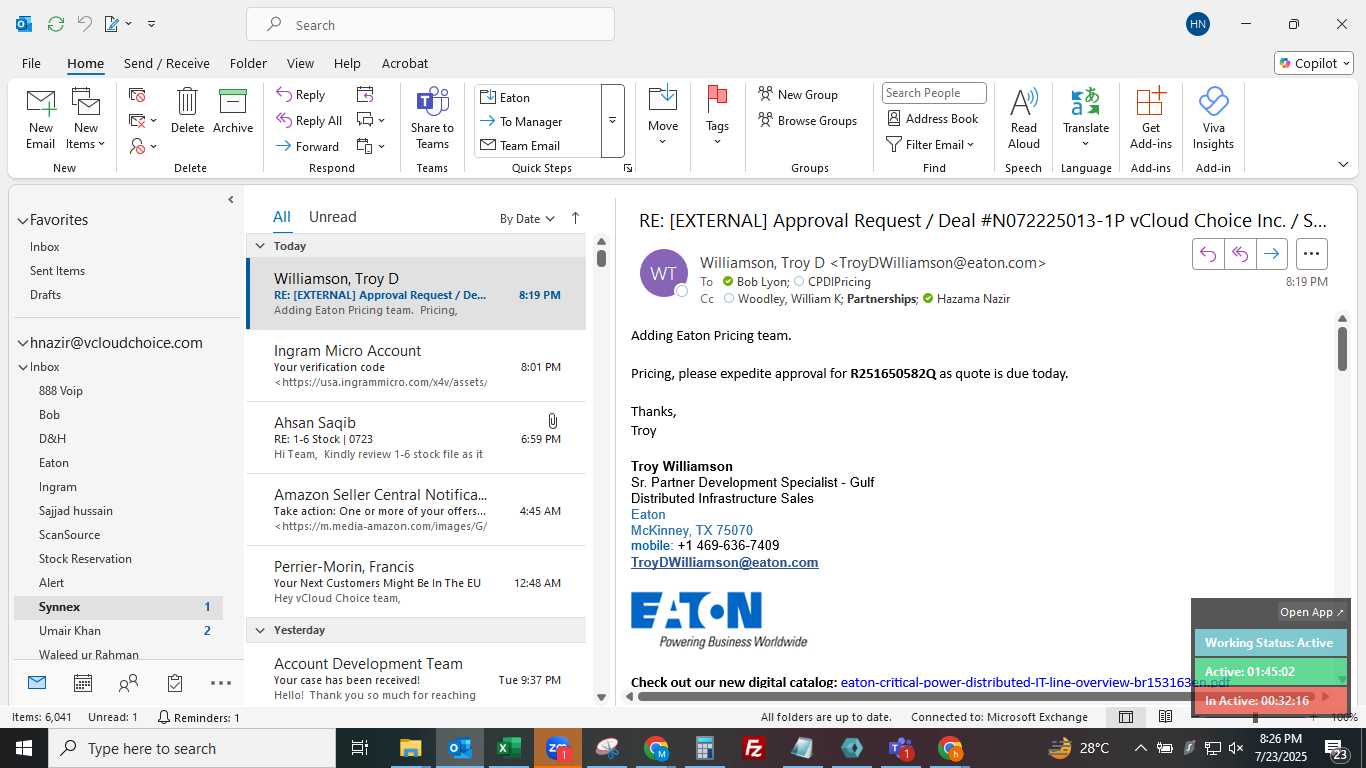Open the Acrobat tab
The height and width of the screenshot is (768, 1366).
[405, 63]
